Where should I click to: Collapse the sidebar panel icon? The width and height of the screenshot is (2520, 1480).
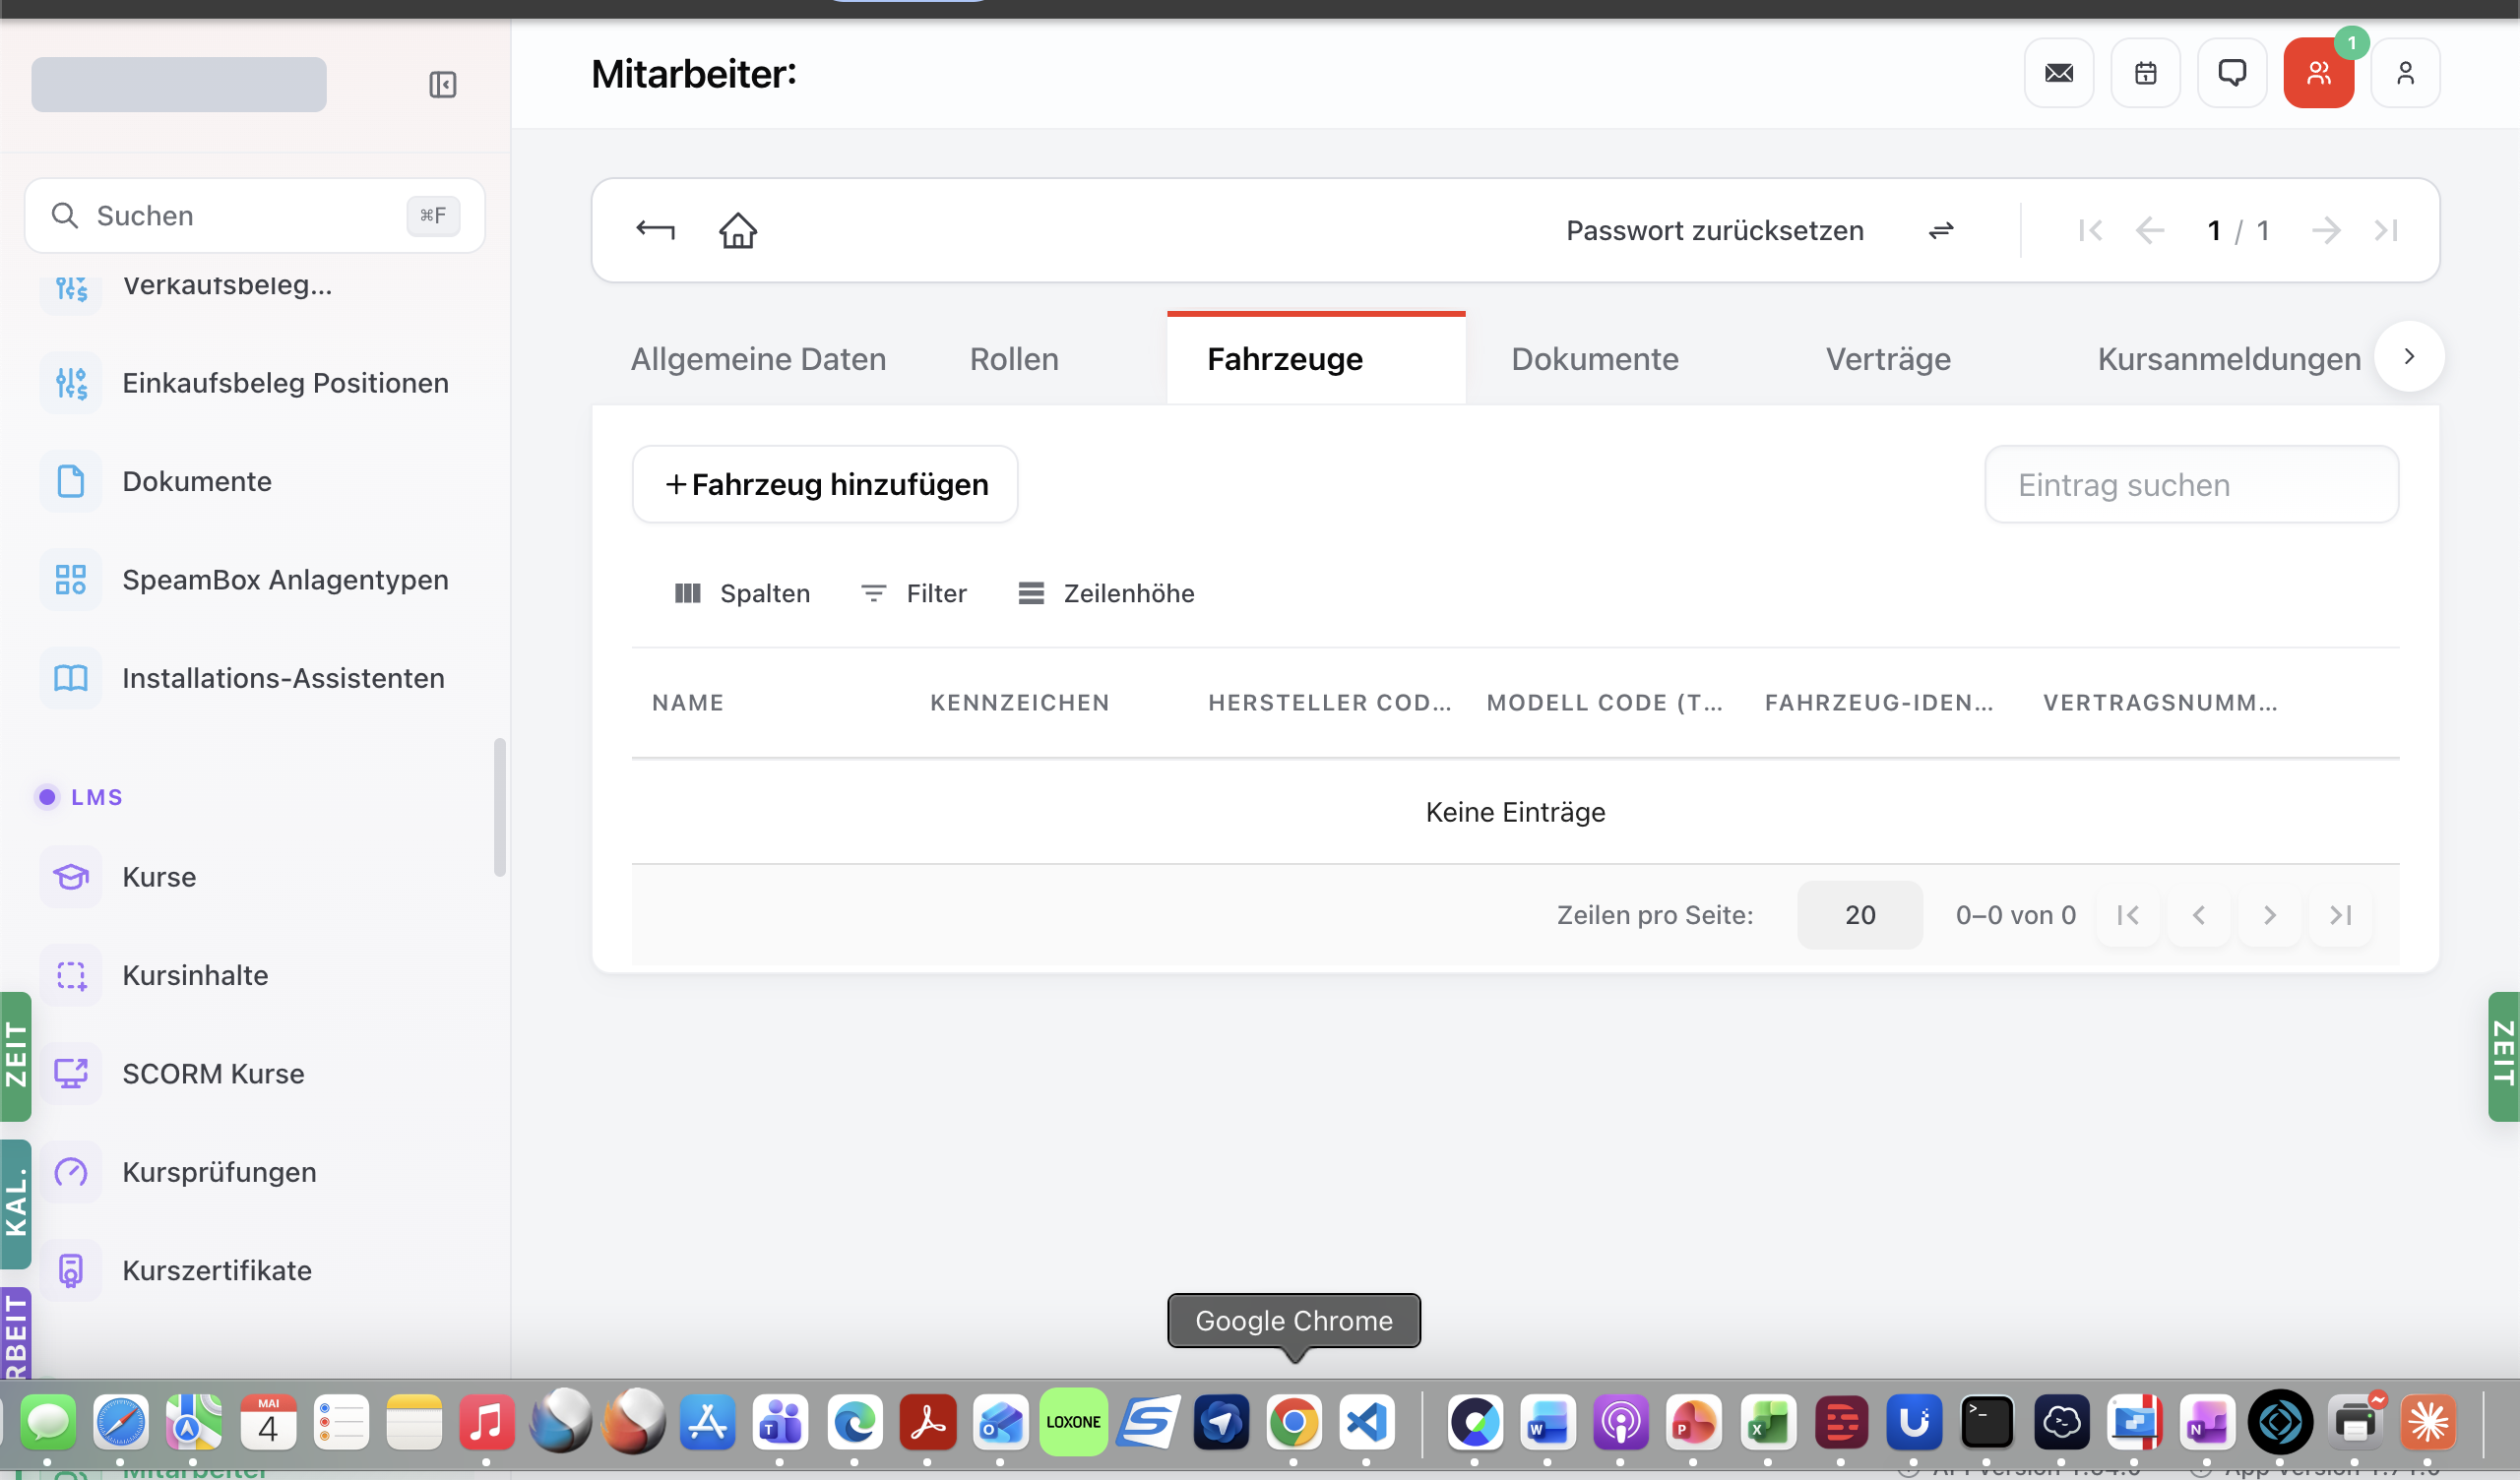(442, 84)
